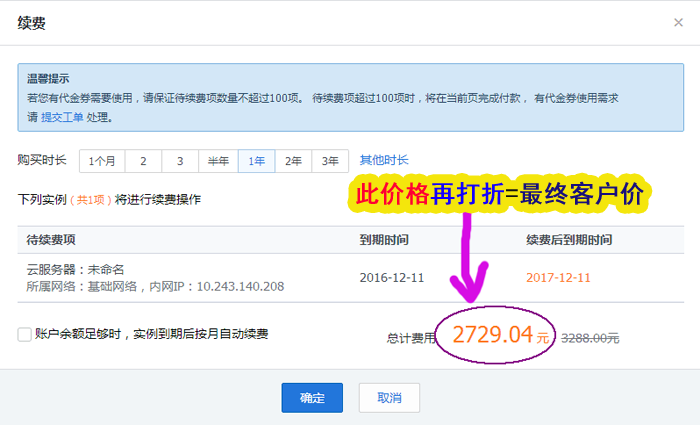The height and width of the screenshot is (425, 700).
Task: Enable the 按月自动续费 auto-renew checkbox
Action: (25, 335)
